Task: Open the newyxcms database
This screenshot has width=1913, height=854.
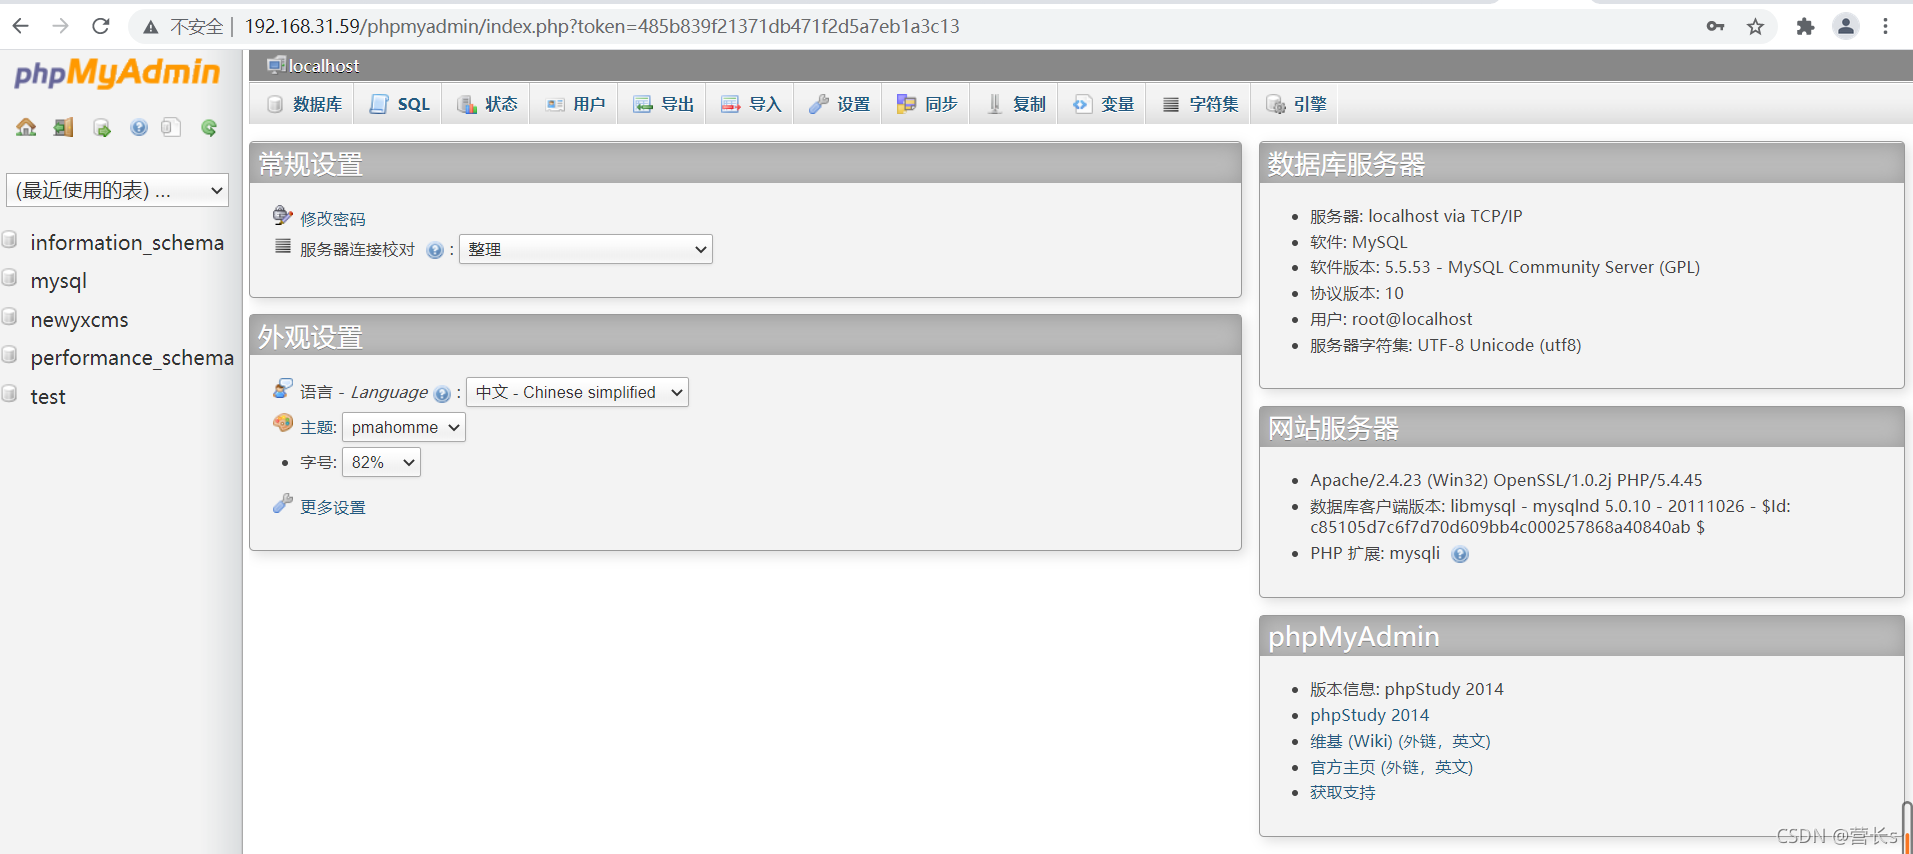Action: [80, 320]
